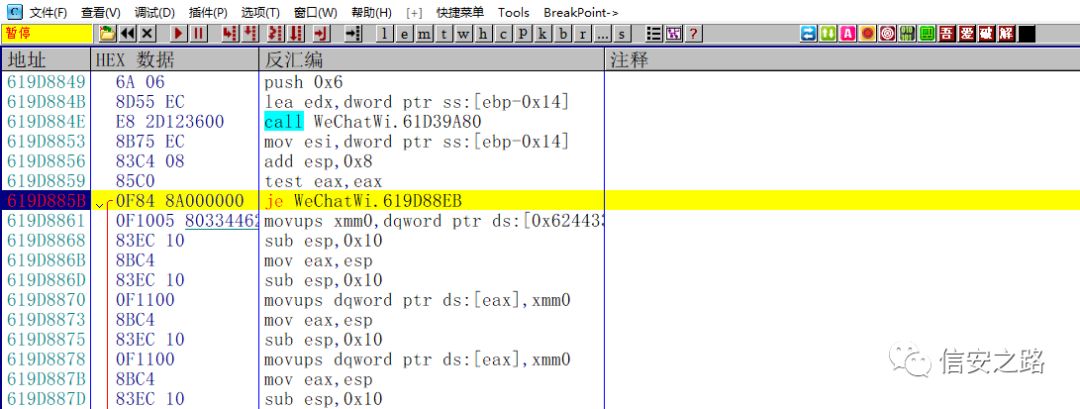Image resolution: width=1080 pixels, height=409 pixels.
Task: Click the Run program play icon
Action: pyautogui.click(x=179, y=33)
